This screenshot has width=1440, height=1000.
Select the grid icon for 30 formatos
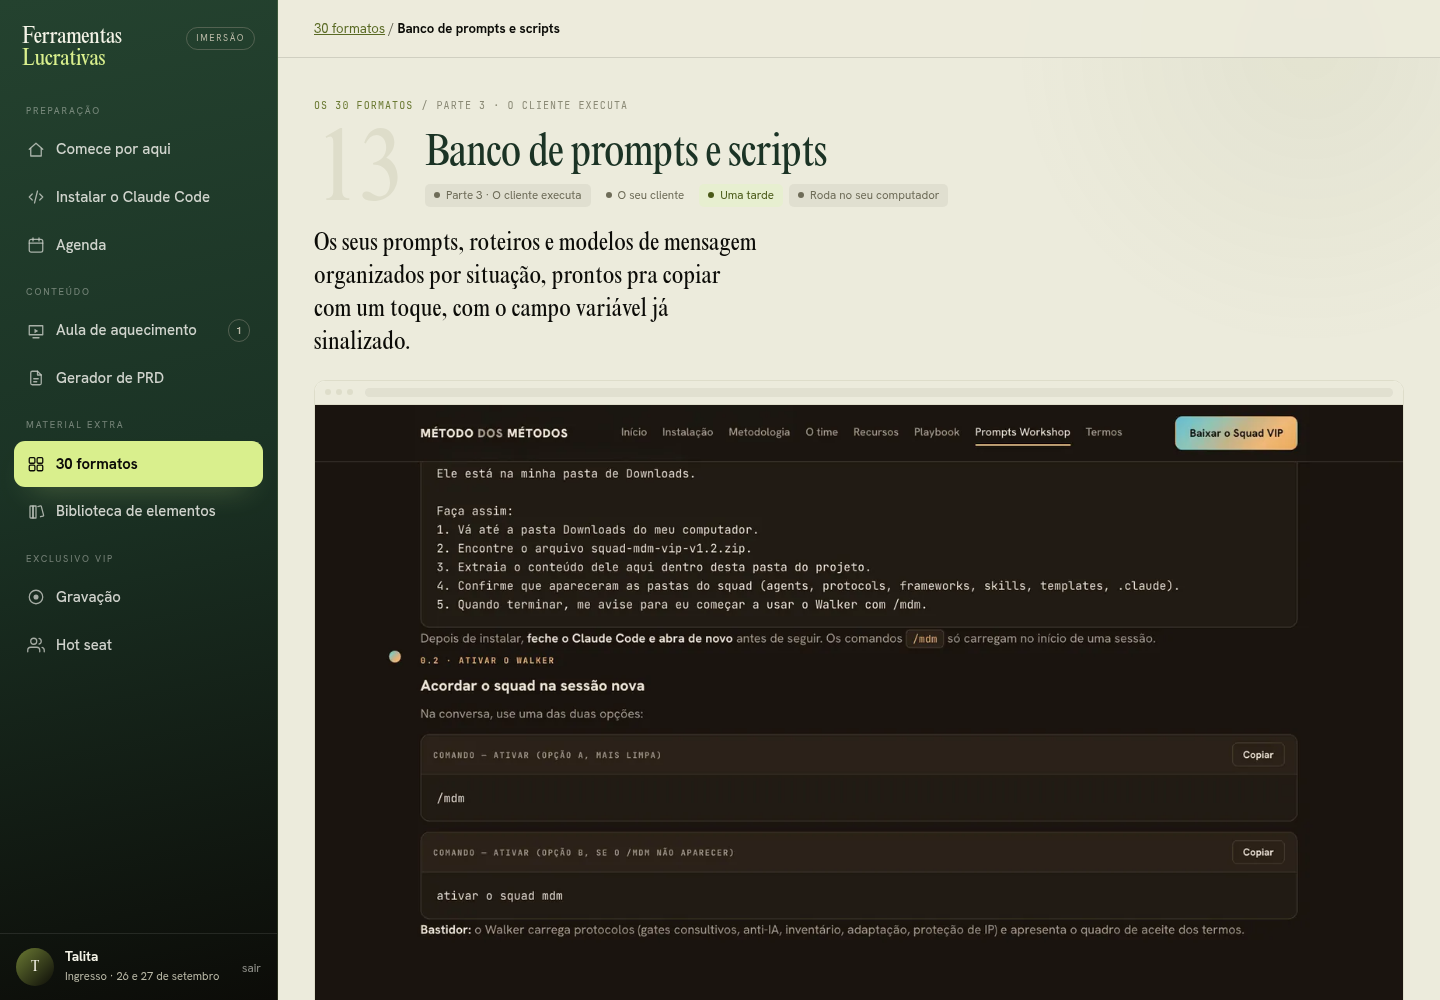[36, 464]
